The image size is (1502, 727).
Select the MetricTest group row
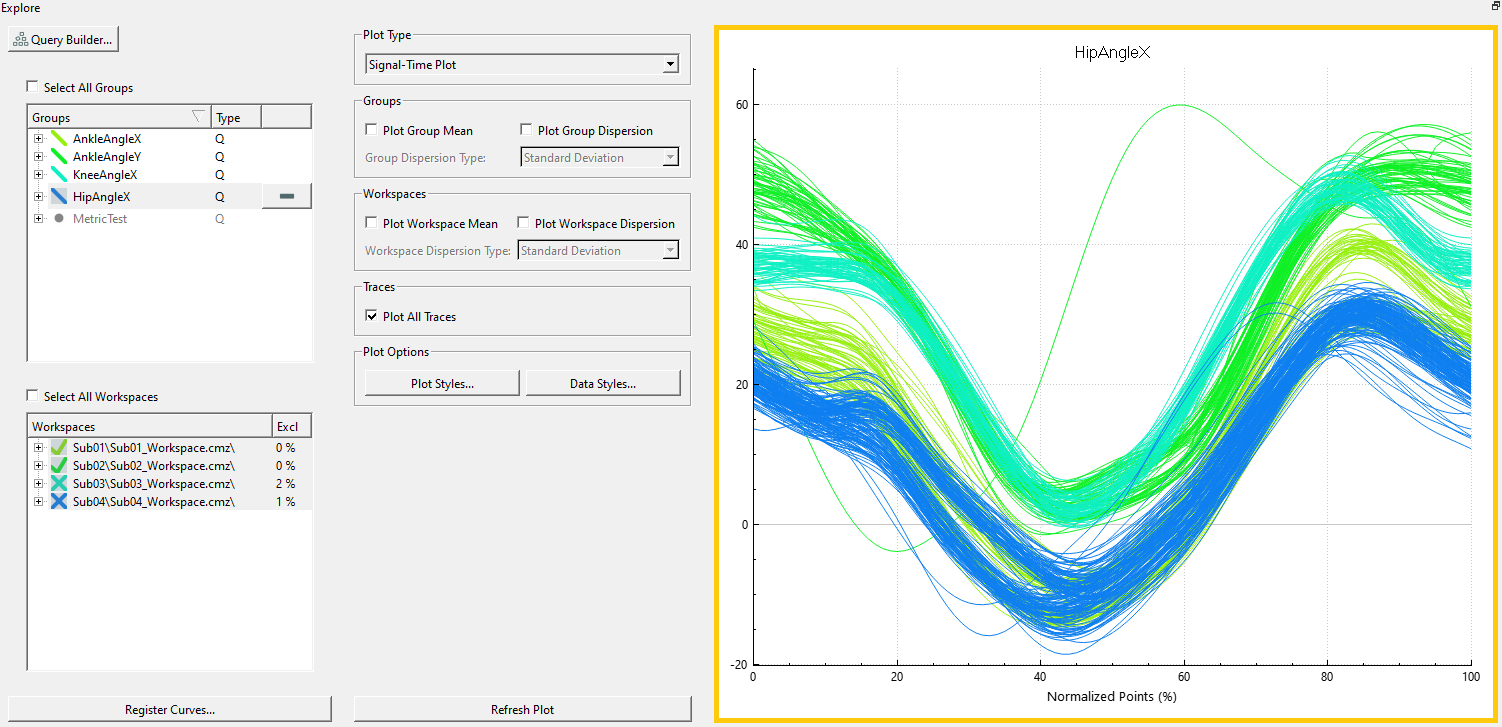[x=170, y=218]
